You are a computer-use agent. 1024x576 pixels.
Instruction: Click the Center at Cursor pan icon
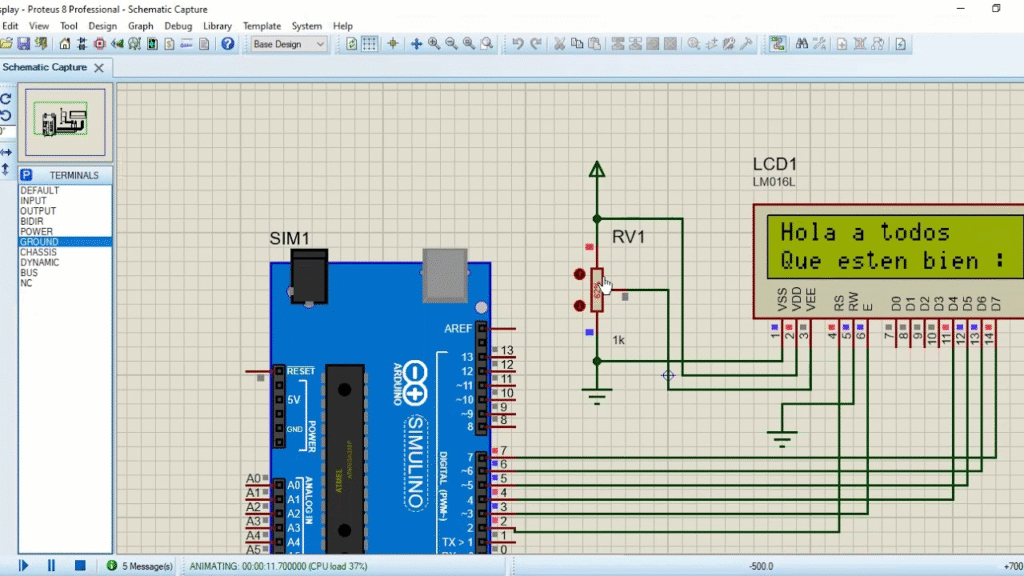[x=416, y=44]
